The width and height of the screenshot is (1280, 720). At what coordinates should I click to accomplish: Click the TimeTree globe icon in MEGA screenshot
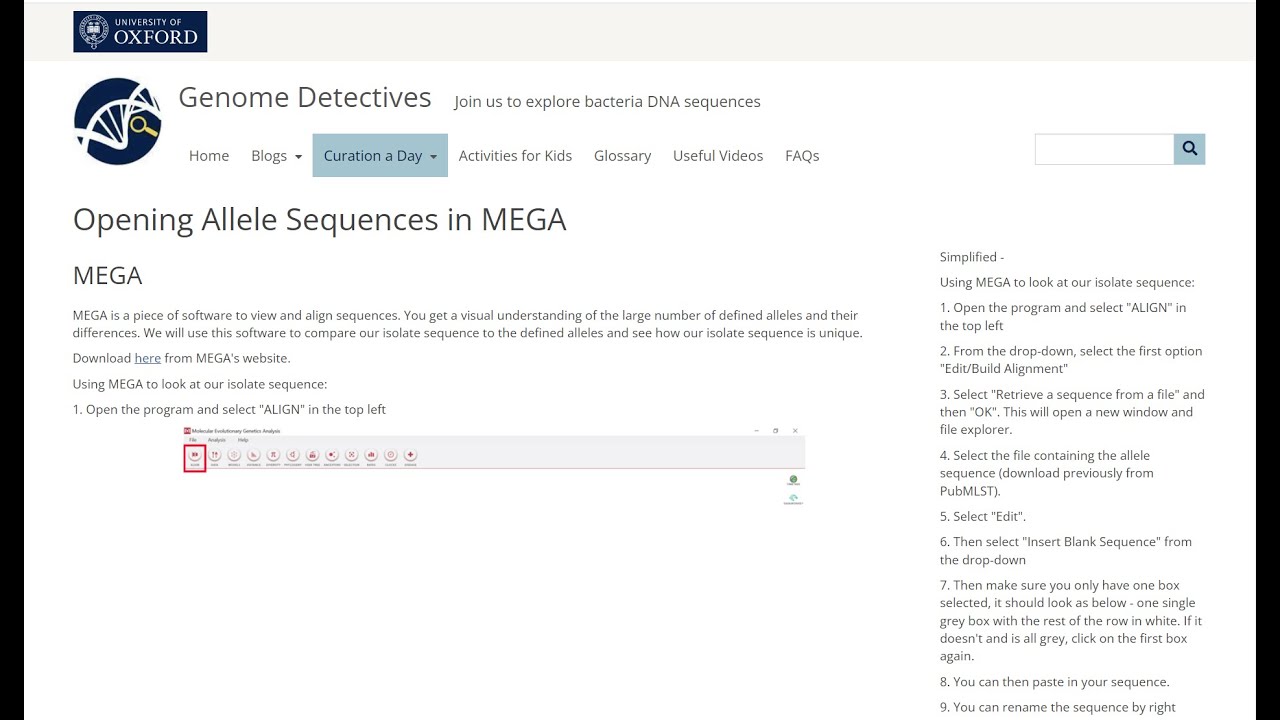click(793, 481)
